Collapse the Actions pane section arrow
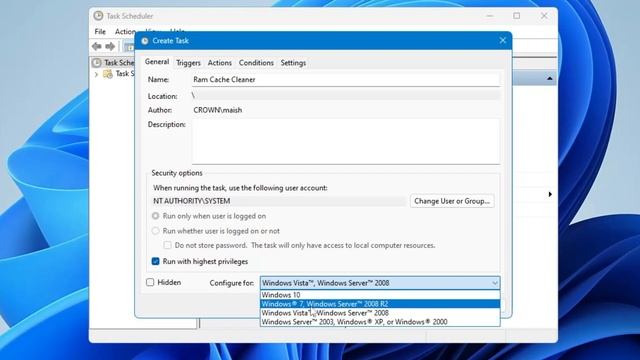Image resolution: width=640 pixels, height=360 pixels. 550,78
